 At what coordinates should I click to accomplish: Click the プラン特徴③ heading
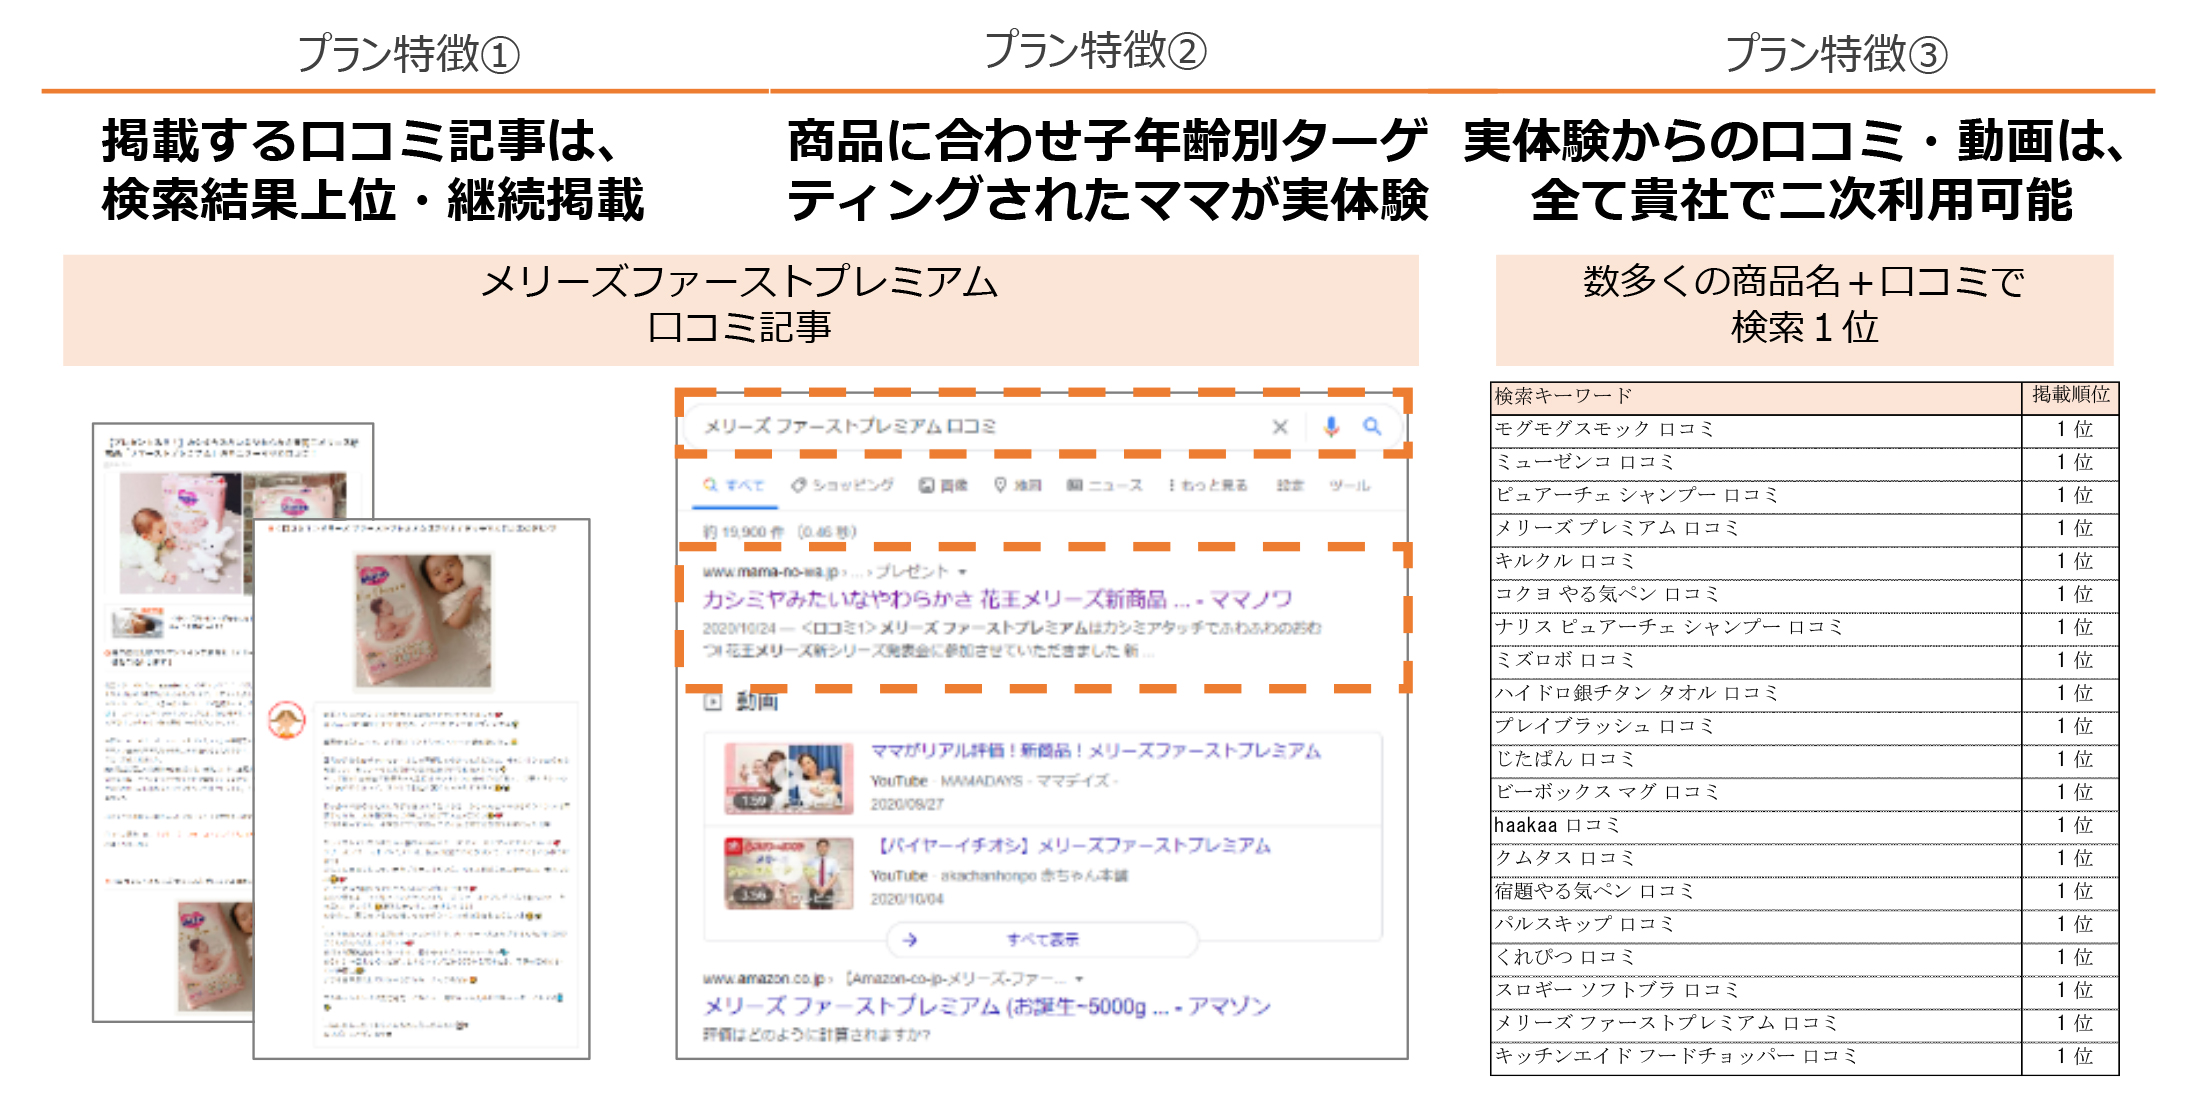pyautogui.click(x=1836, y=54)
